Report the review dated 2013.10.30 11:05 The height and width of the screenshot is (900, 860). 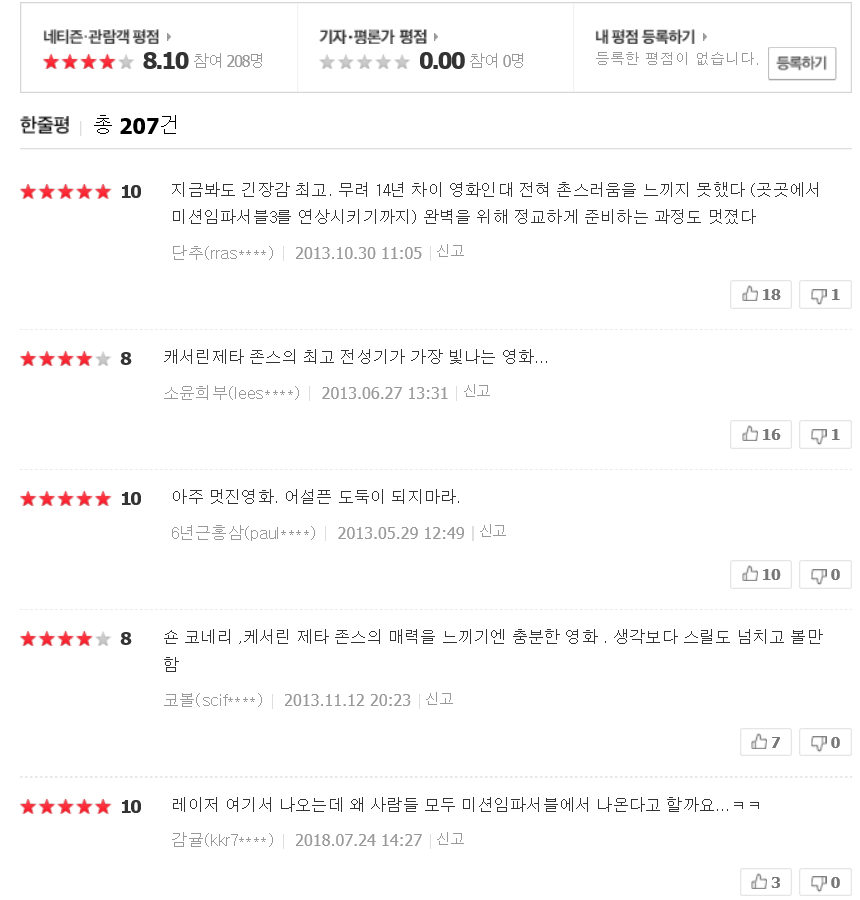pos(451,251)
